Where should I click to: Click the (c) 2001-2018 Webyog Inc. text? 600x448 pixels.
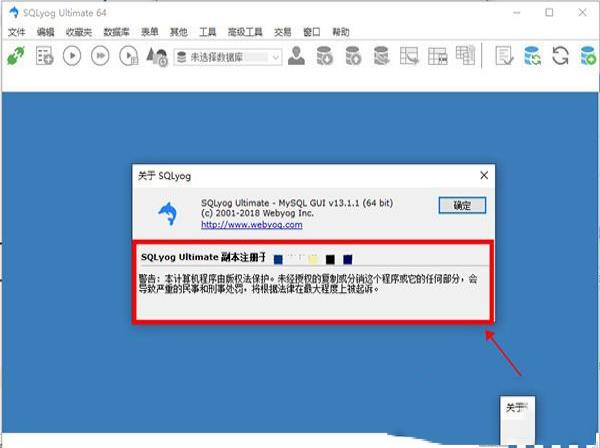tap(257, 213)
